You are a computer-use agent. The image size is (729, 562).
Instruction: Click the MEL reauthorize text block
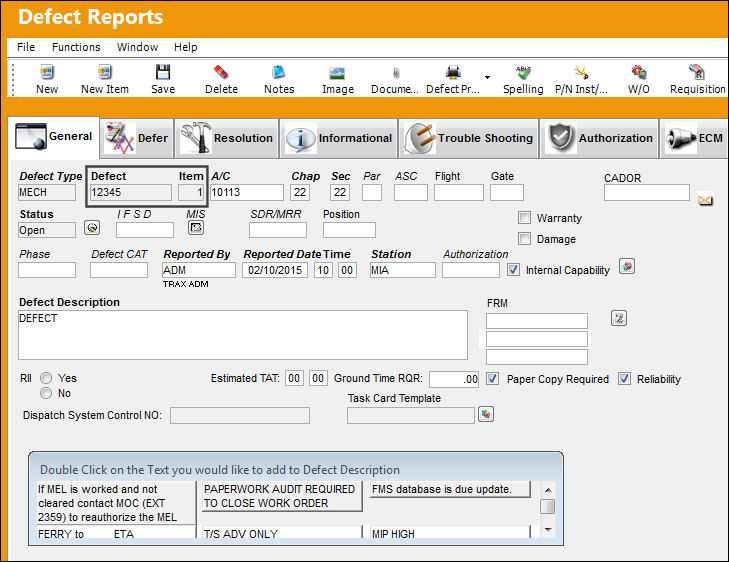tap(116, 503)
